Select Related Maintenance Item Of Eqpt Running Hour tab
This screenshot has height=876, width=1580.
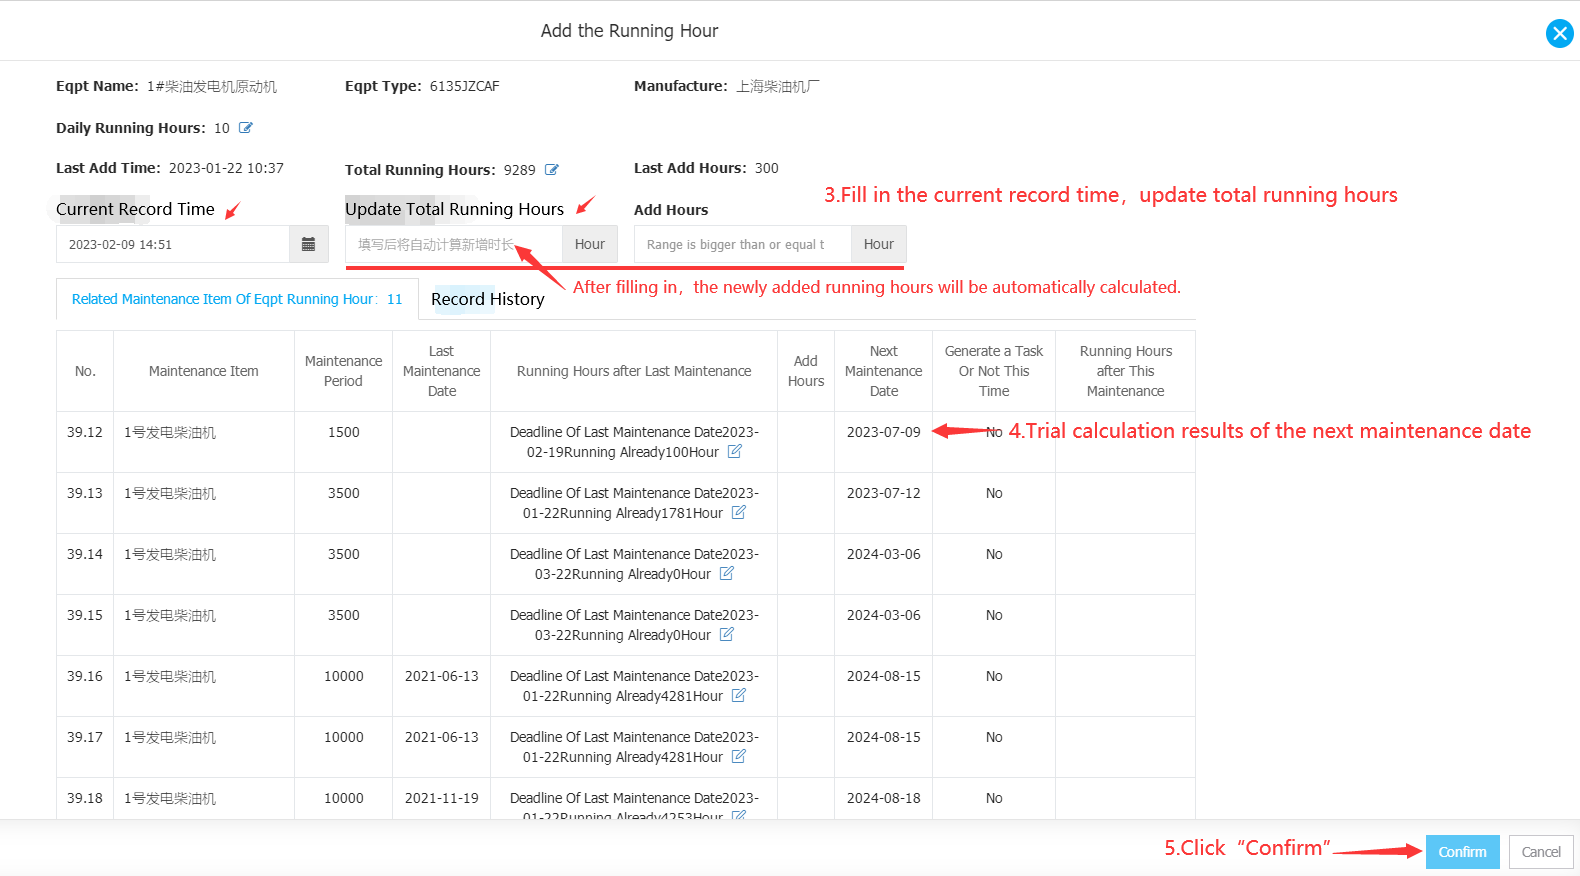(237, 299)
